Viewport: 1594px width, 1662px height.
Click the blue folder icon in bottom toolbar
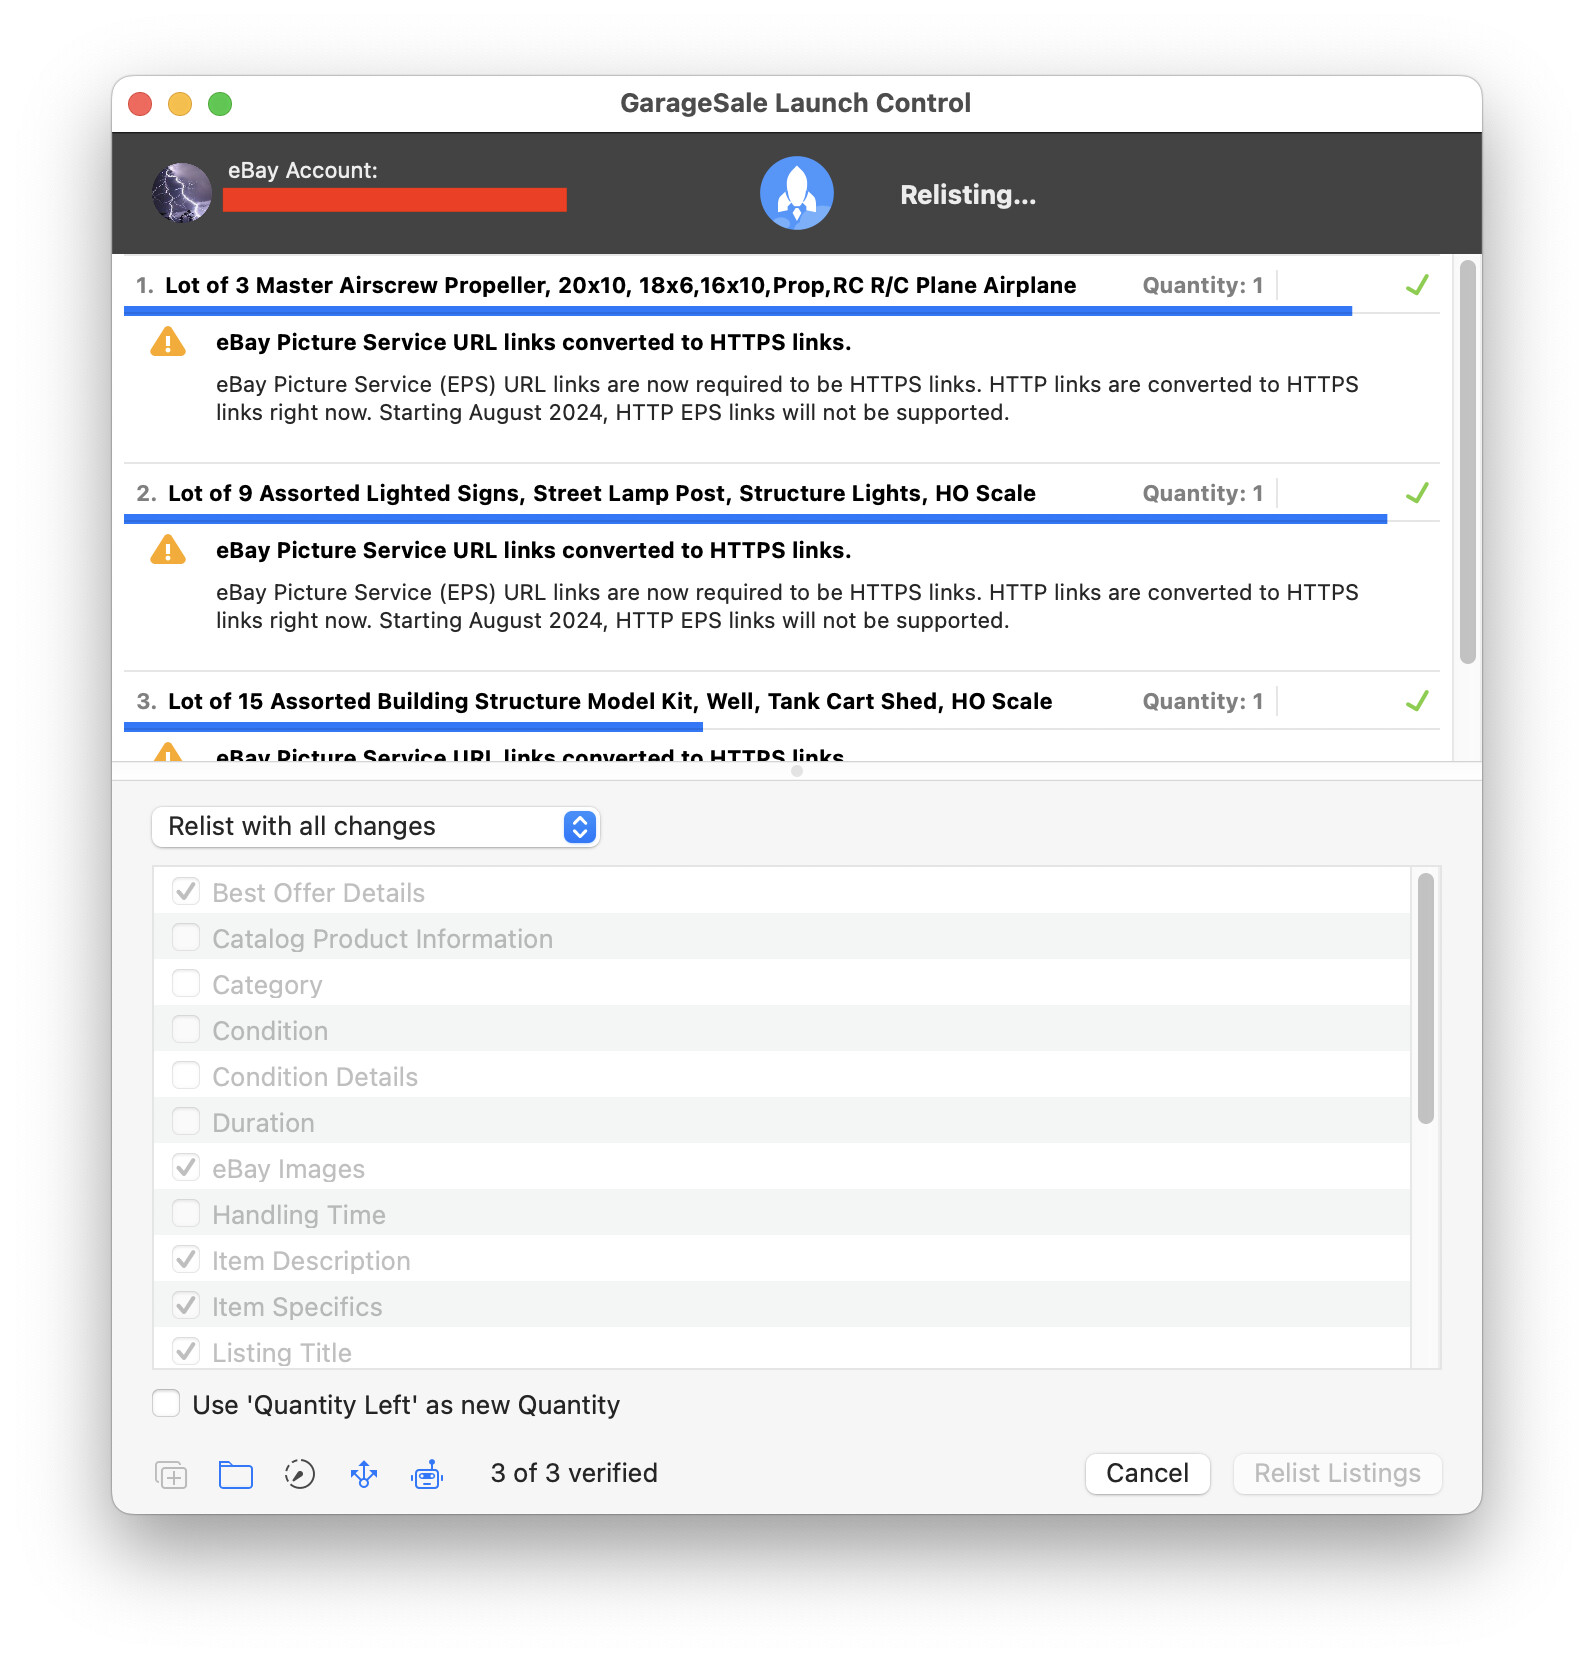point(236,1474)
